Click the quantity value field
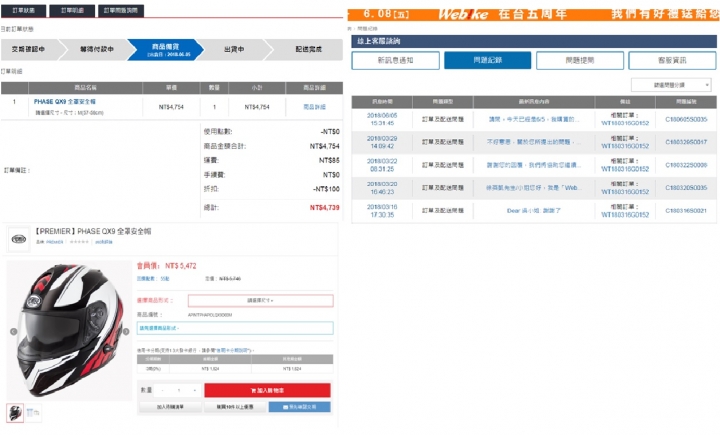The height and width of the screenshot is (435, 720). pos(179,390)
